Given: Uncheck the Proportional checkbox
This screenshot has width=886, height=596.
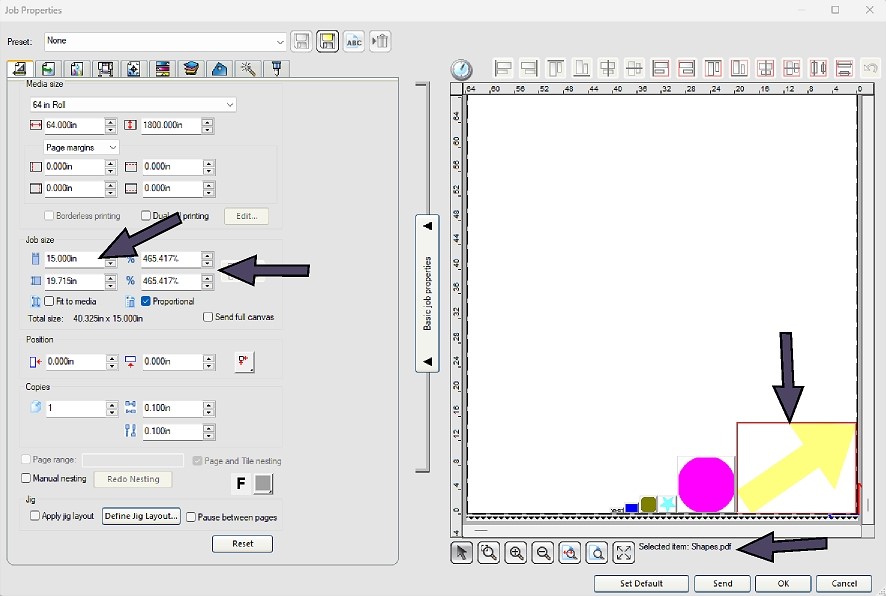Looking at the screenshot, I should [146, 301].
